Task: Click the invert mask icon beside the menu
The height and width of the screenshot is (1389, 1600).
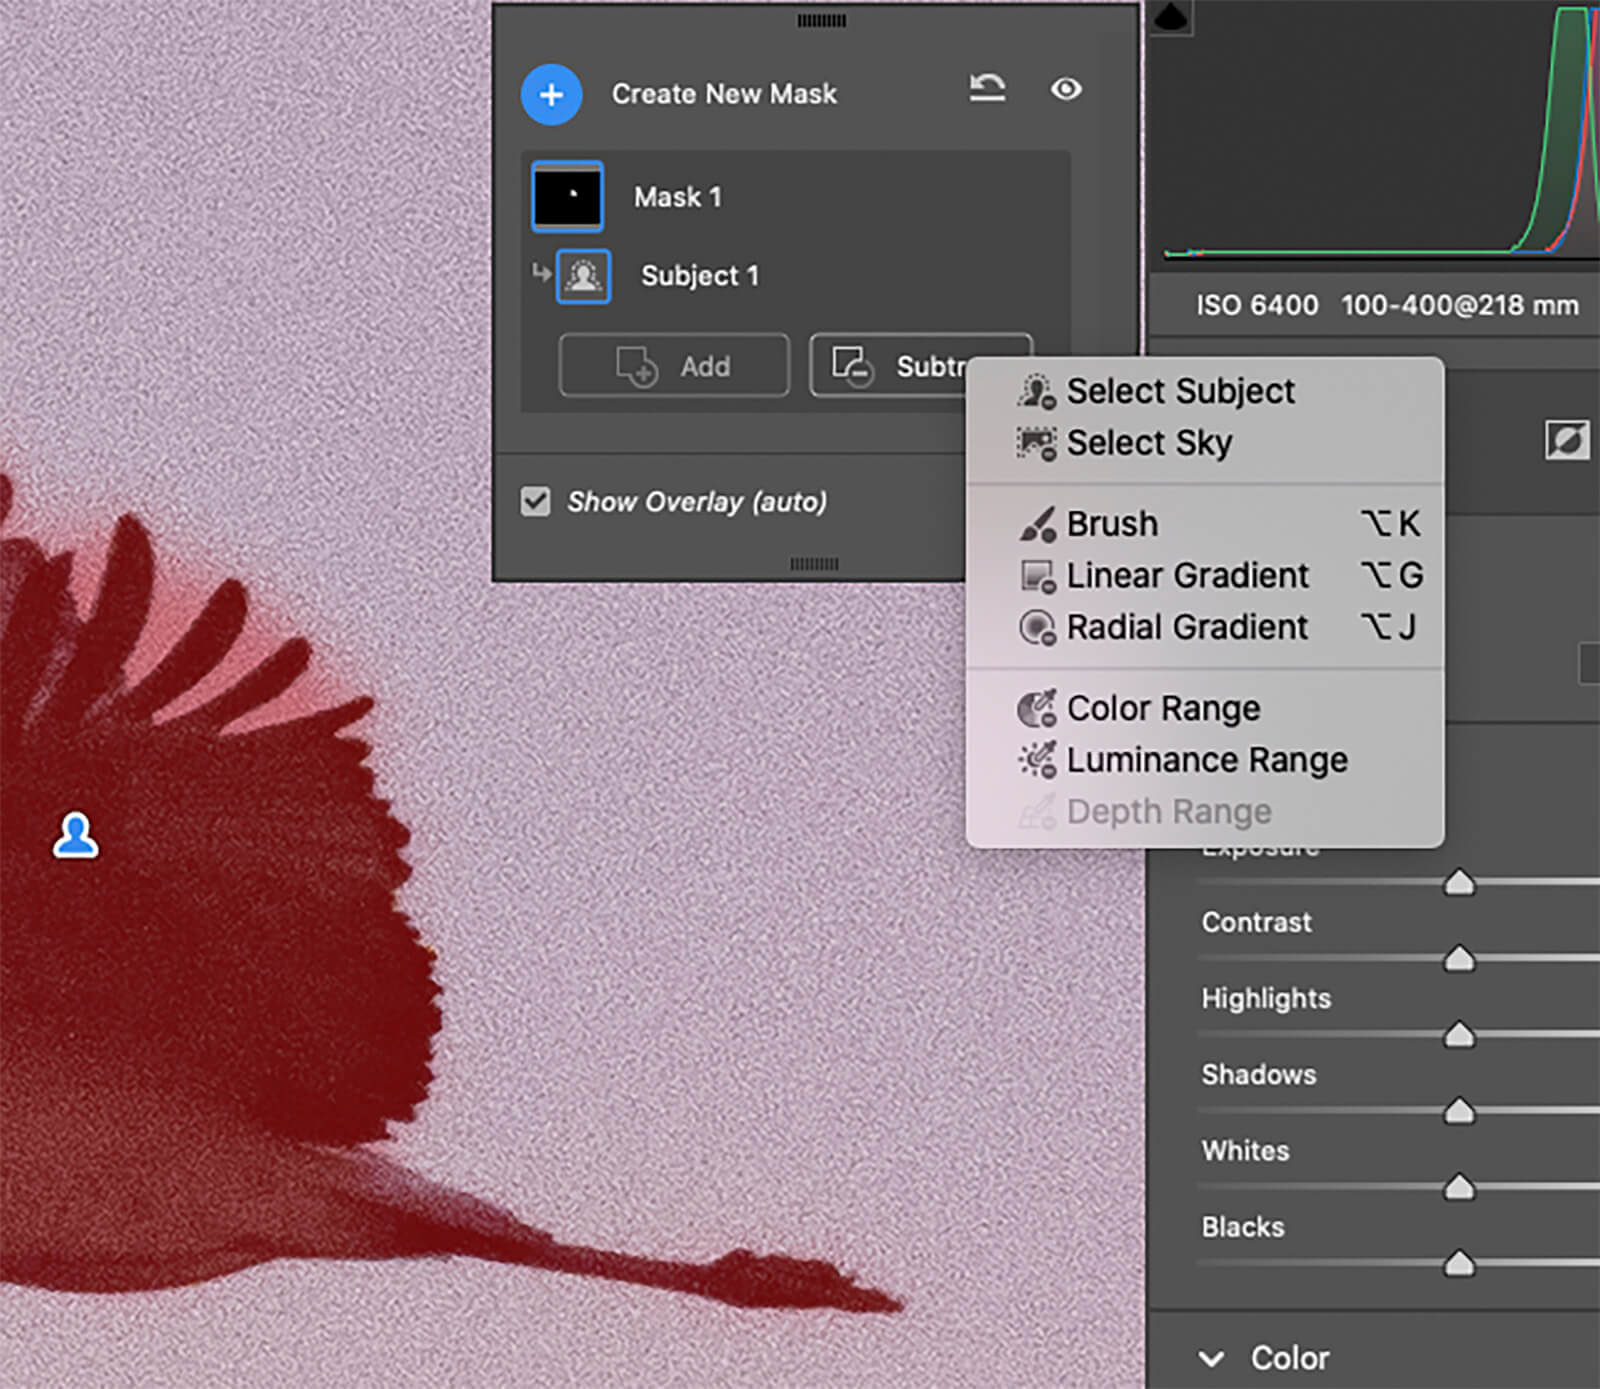Action: [1566, 440]
